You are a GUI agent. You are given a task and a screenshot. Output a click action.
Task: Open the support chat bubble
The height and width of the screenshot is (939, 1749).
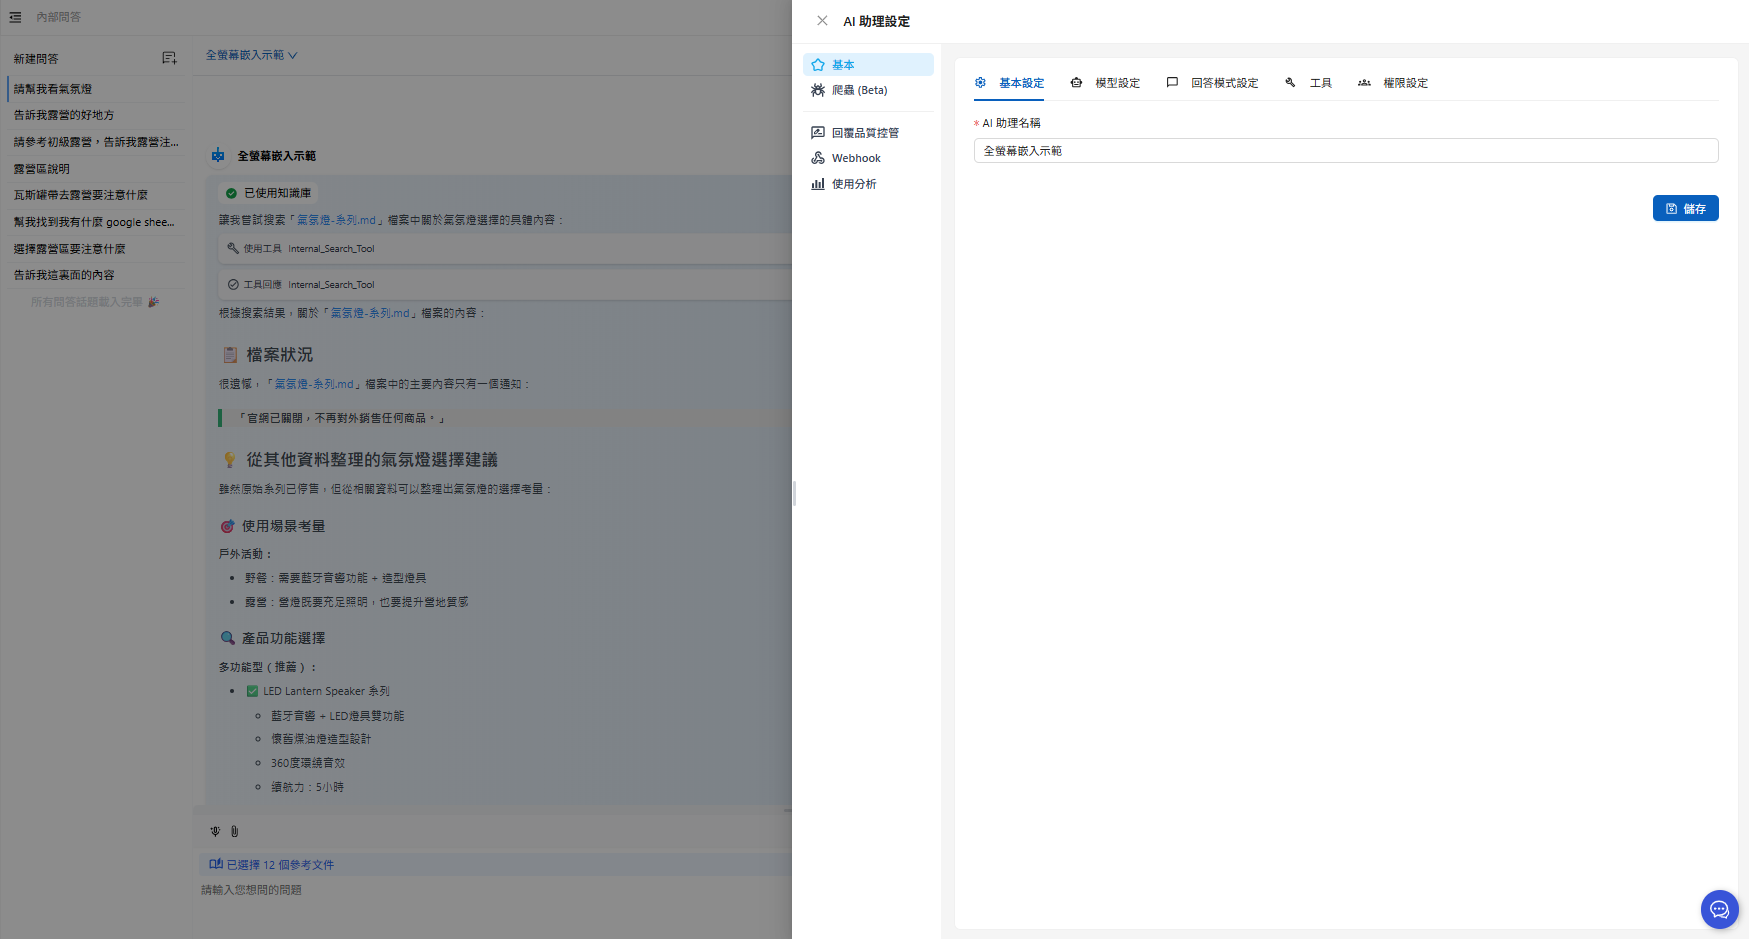coord(1719,909)
